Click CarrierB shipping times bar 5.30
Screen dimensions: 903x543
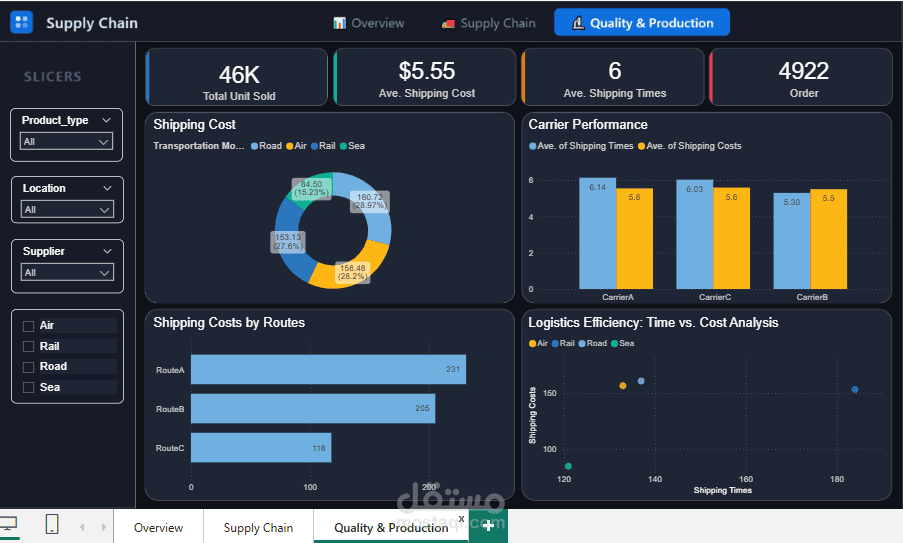pos(791,241)
